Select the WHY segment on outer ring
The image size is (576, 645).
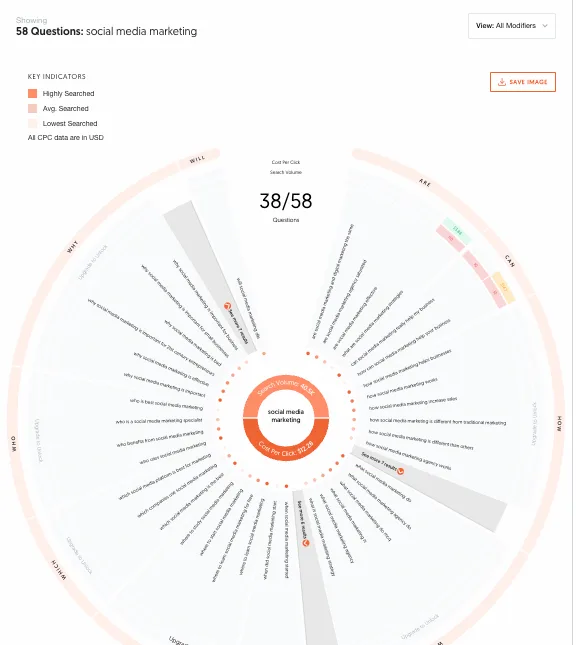(72, 247)
